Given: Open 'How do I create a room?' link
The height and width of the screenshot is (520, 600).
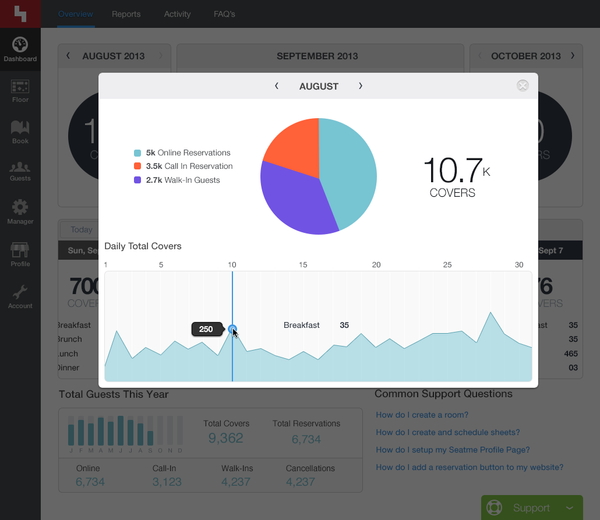Looking at the screenshot, I should pos(421,414).
